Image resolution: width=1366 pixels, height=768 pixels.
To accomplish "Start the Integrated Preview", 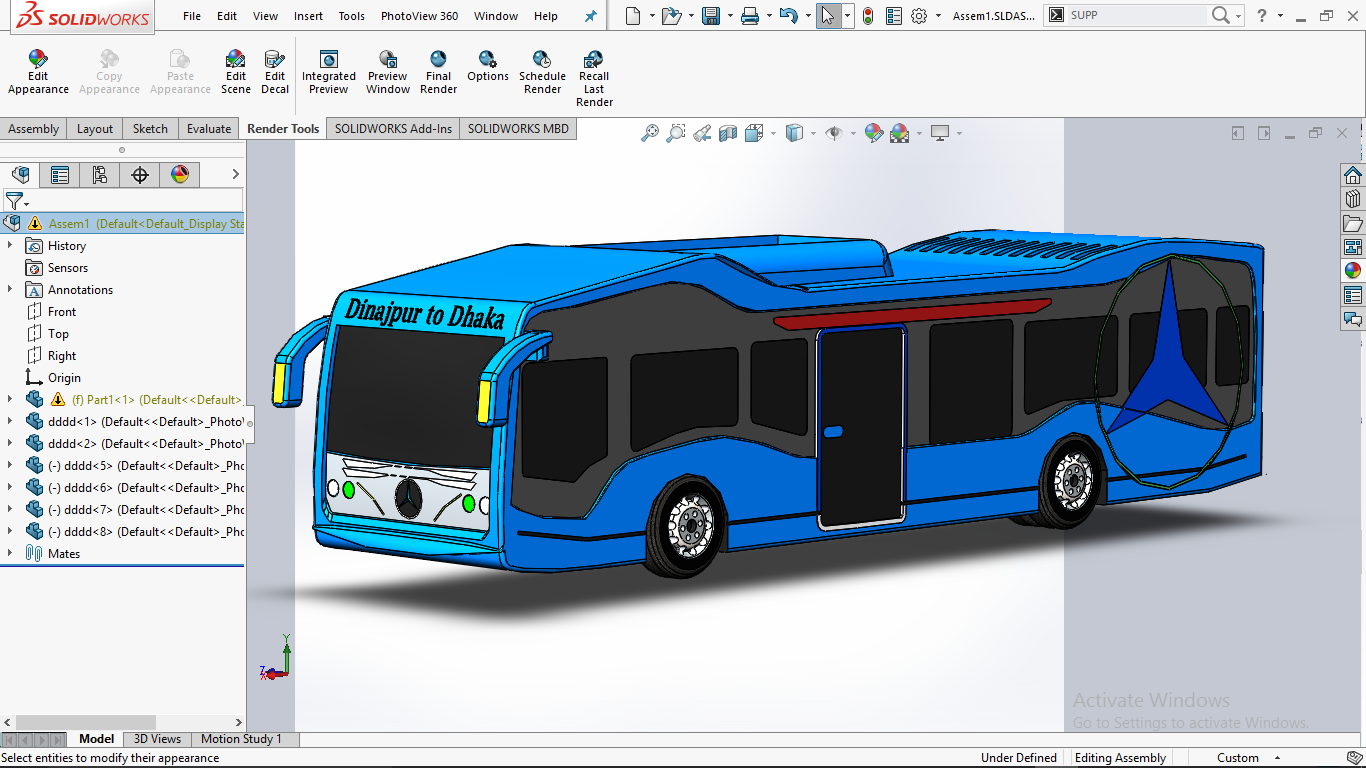I will pos(329,72).
